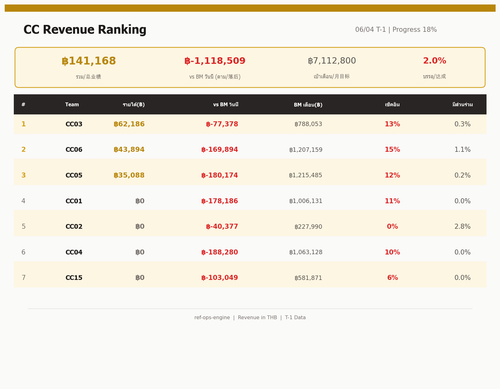This screenshot has height=389, width=500.
Task: Select the monthly target ฿7,112,800 value
Action: tap(332, 61)
